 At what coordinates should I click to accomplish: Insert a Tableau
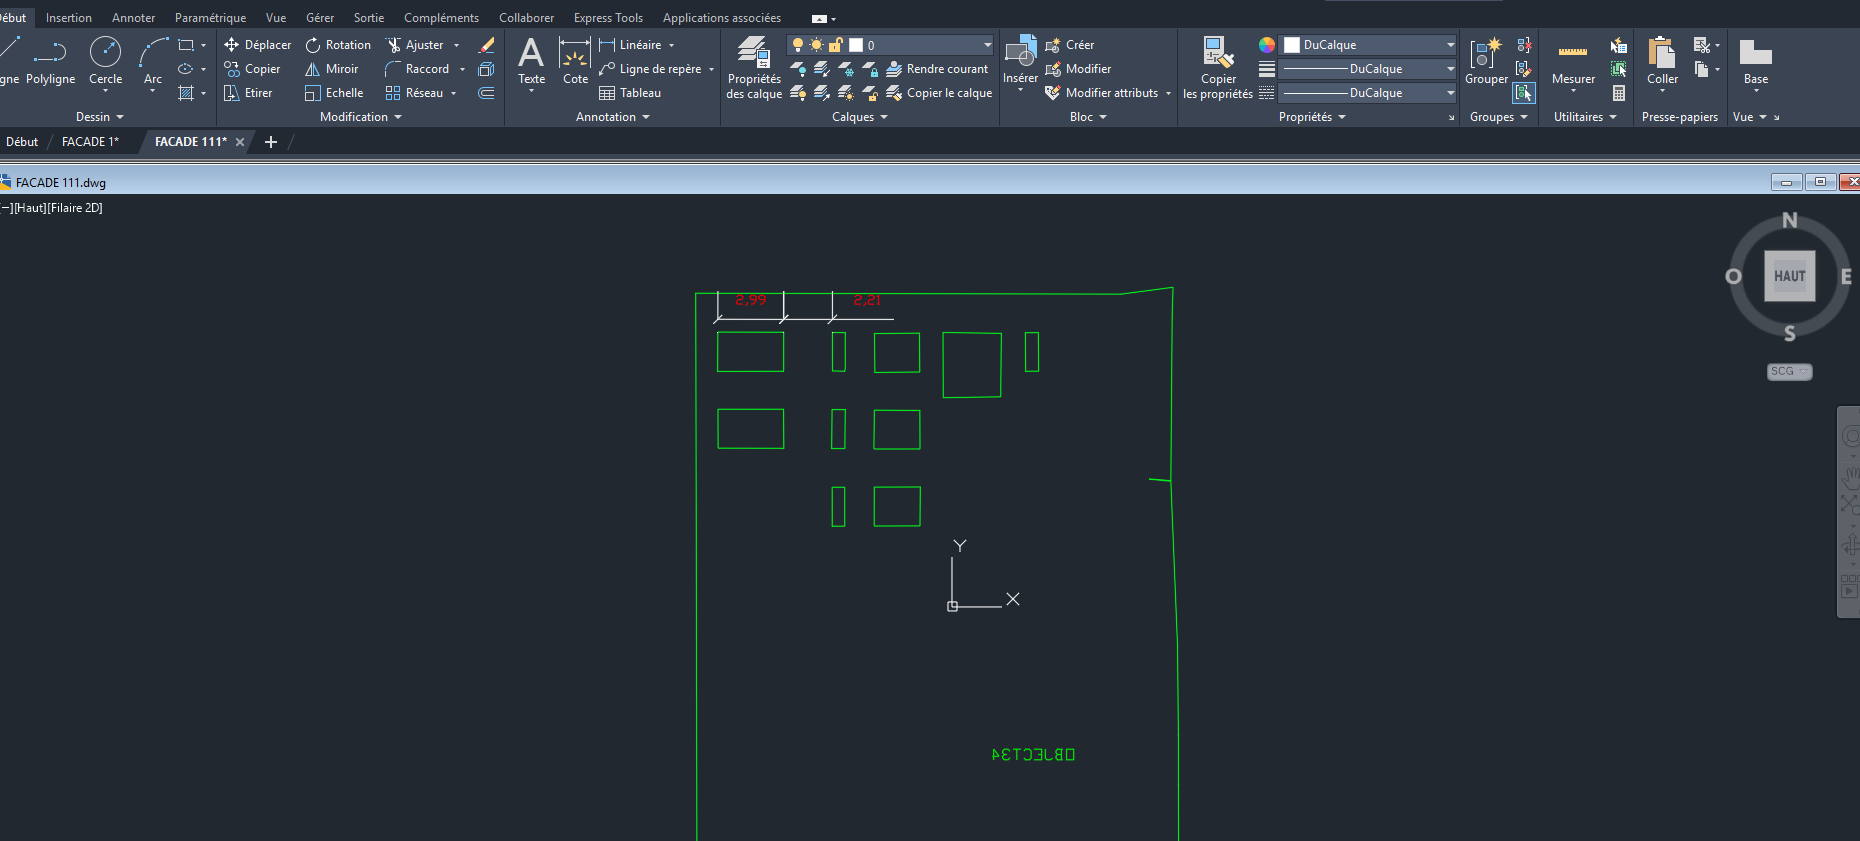(x=630, y=93)
